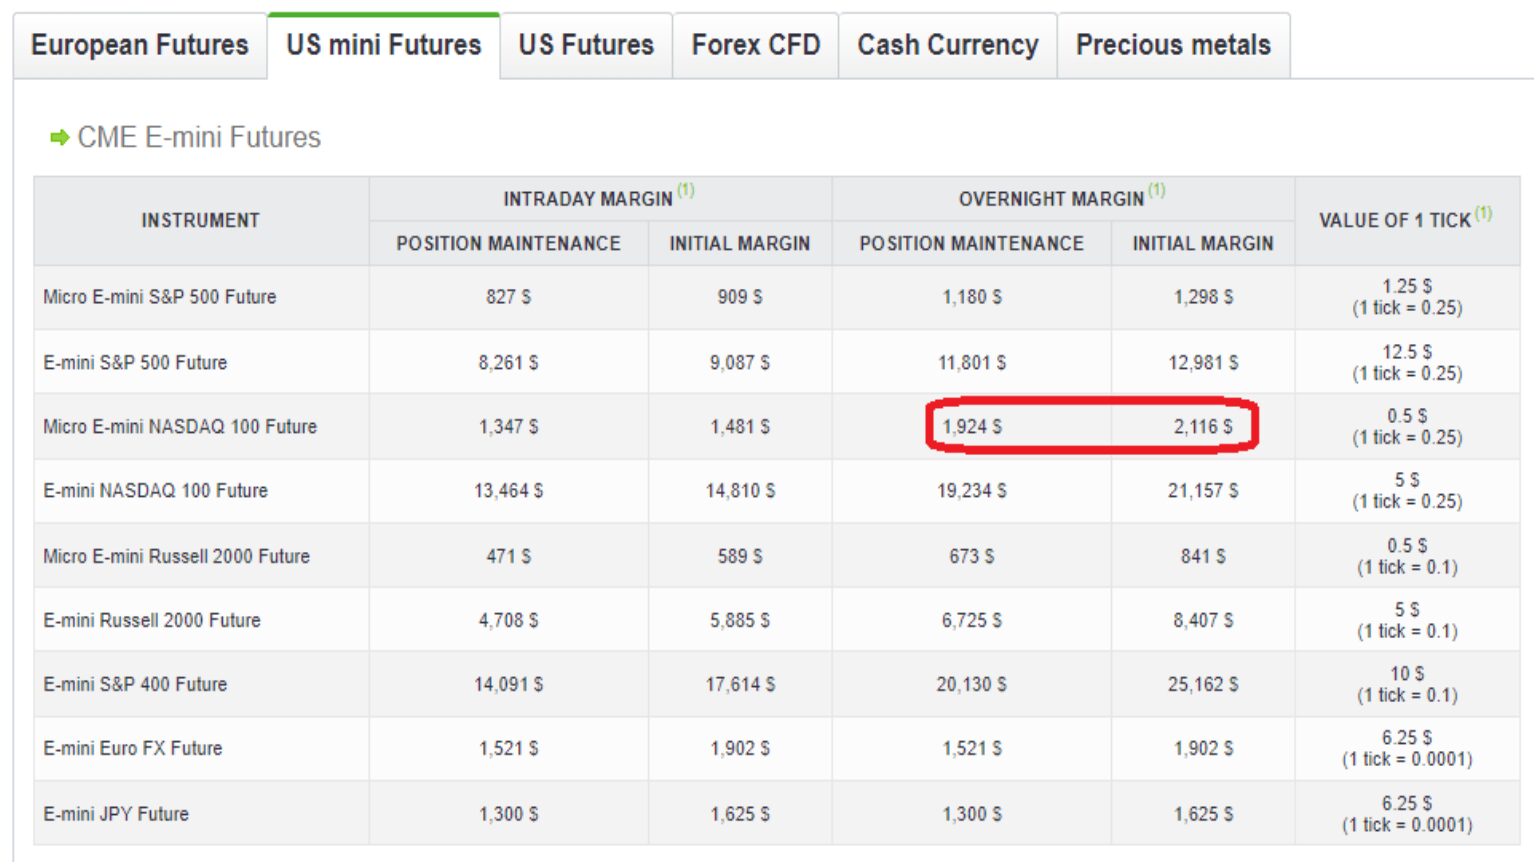Click the E-mini JPY Future instrument name
Image resolution: width=1536 pixels, height=864 pixels.
coord(116,814)
